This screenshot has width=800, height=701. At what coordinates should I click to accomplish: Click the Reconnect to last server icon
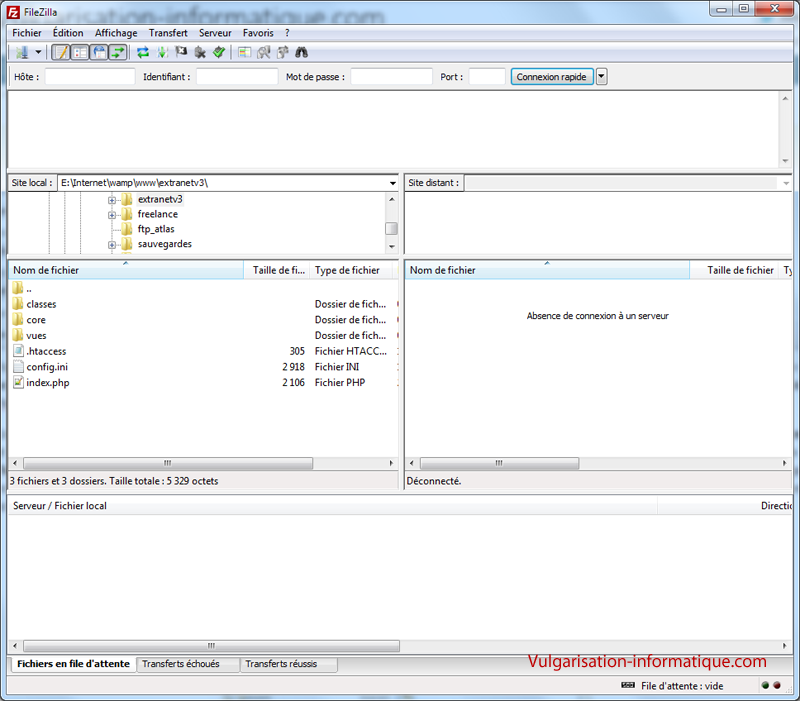coord(218,52)
